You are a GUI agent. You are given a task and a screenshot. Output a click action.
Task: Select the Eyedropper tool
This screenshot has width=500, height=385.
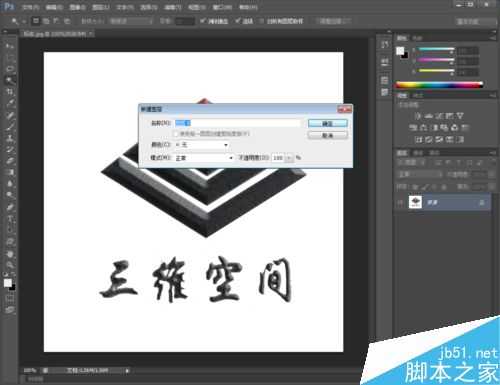click(x=10, y=103)
